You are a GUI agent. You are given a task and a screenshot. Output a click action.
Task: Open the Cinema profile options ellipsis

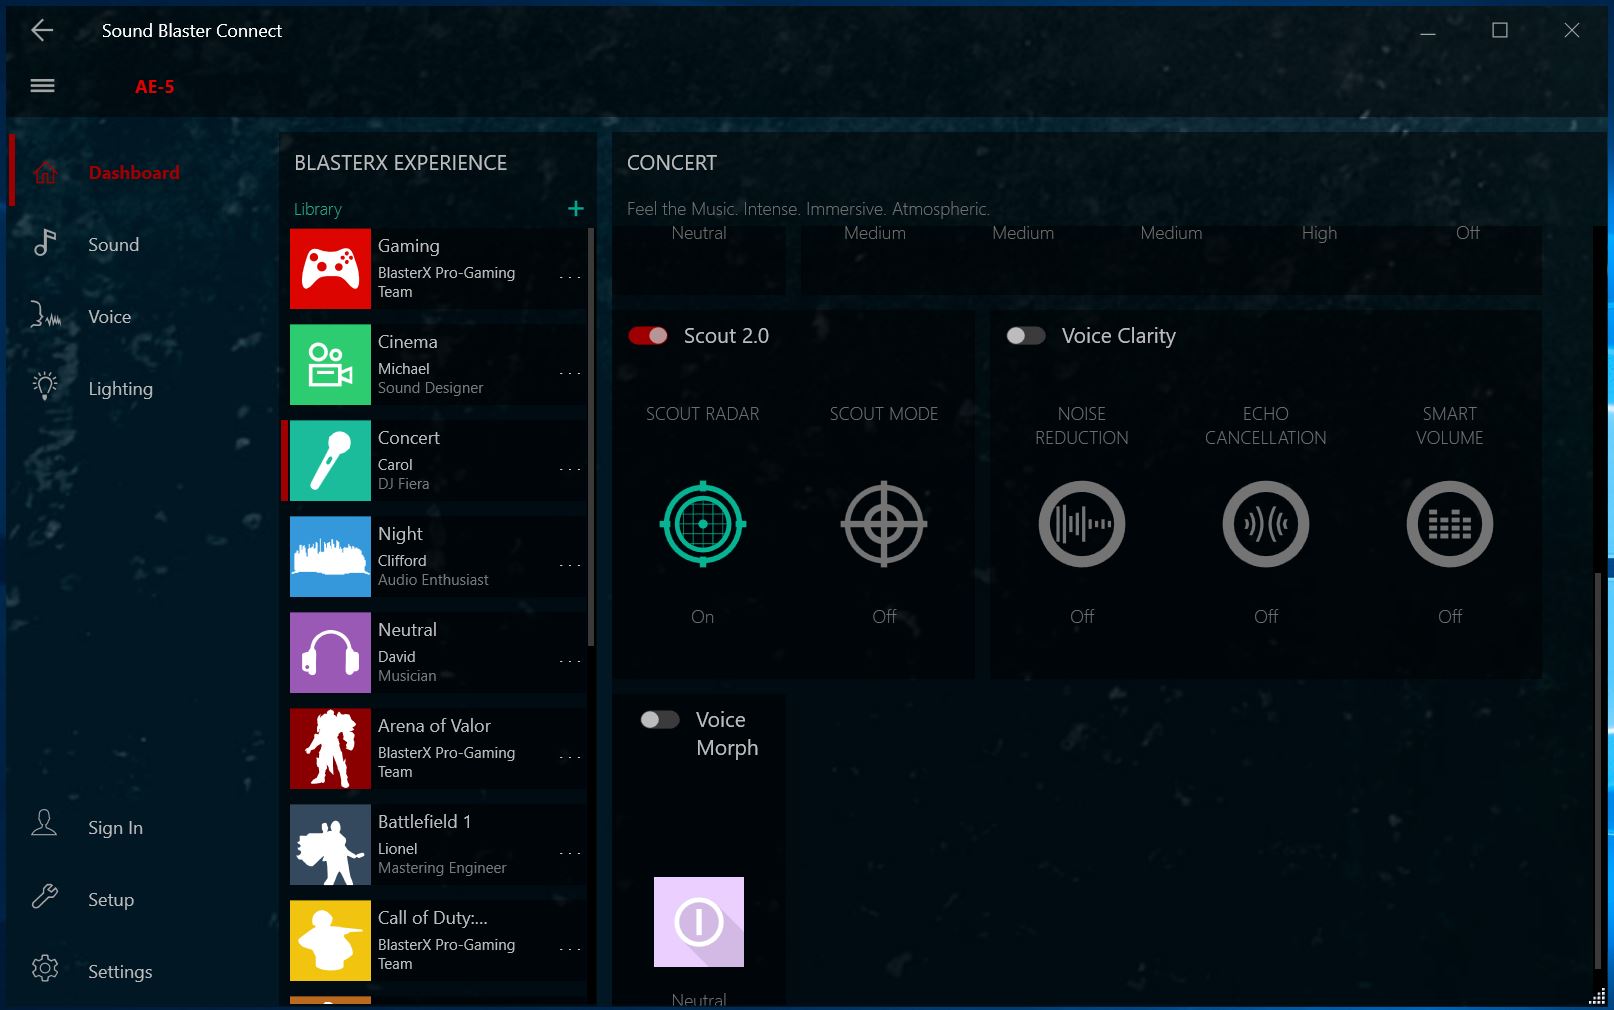570,372
